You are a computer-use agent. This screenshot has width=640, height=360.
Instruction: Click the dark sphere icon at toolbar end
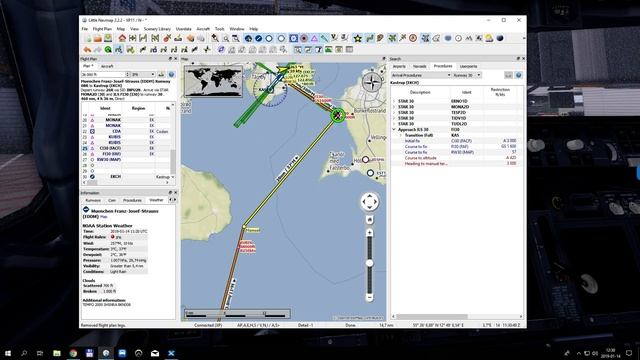coord(500,38)
